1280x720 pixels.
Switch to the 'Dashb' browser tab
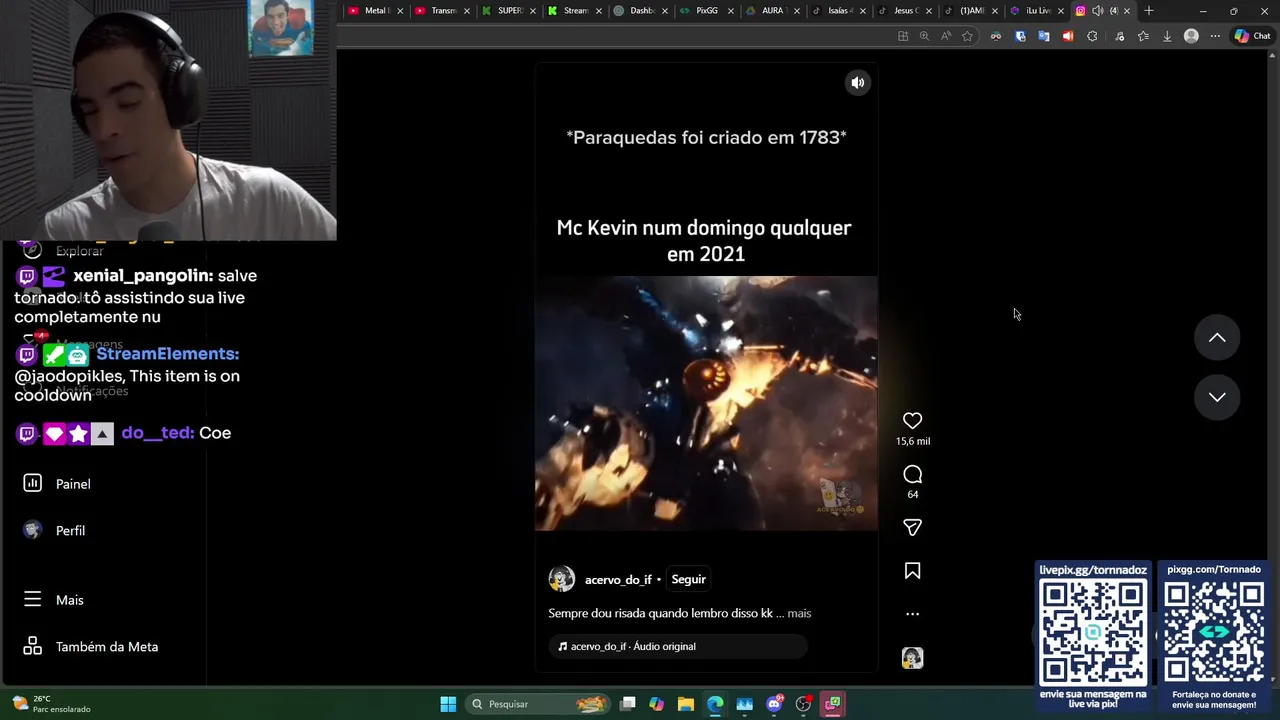click(x=640, y=11)
